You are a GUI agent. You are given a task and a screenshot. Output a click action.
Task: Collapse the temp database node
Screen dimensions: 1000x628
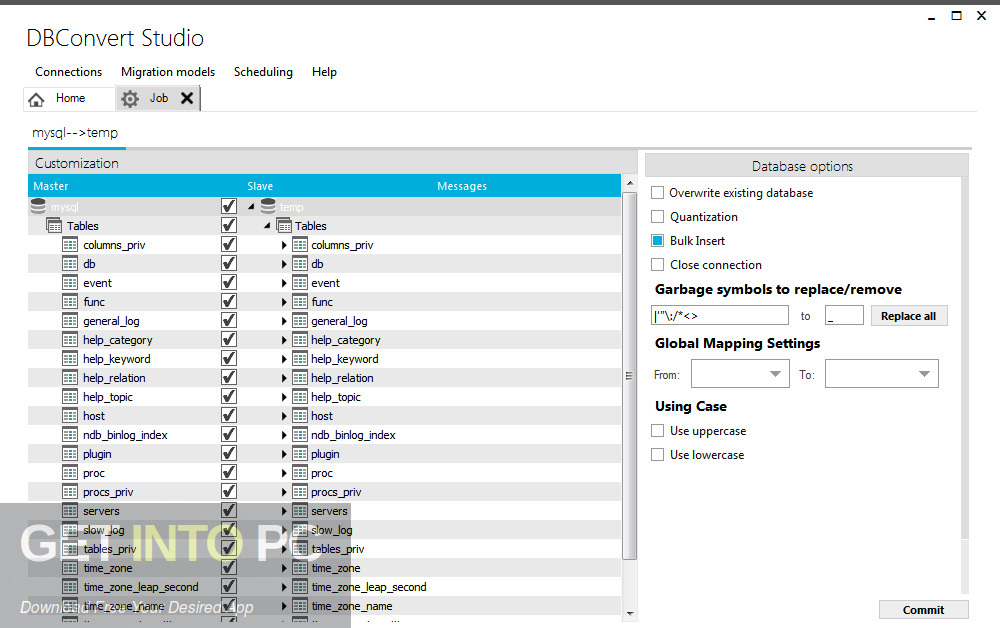coord(251,207)
